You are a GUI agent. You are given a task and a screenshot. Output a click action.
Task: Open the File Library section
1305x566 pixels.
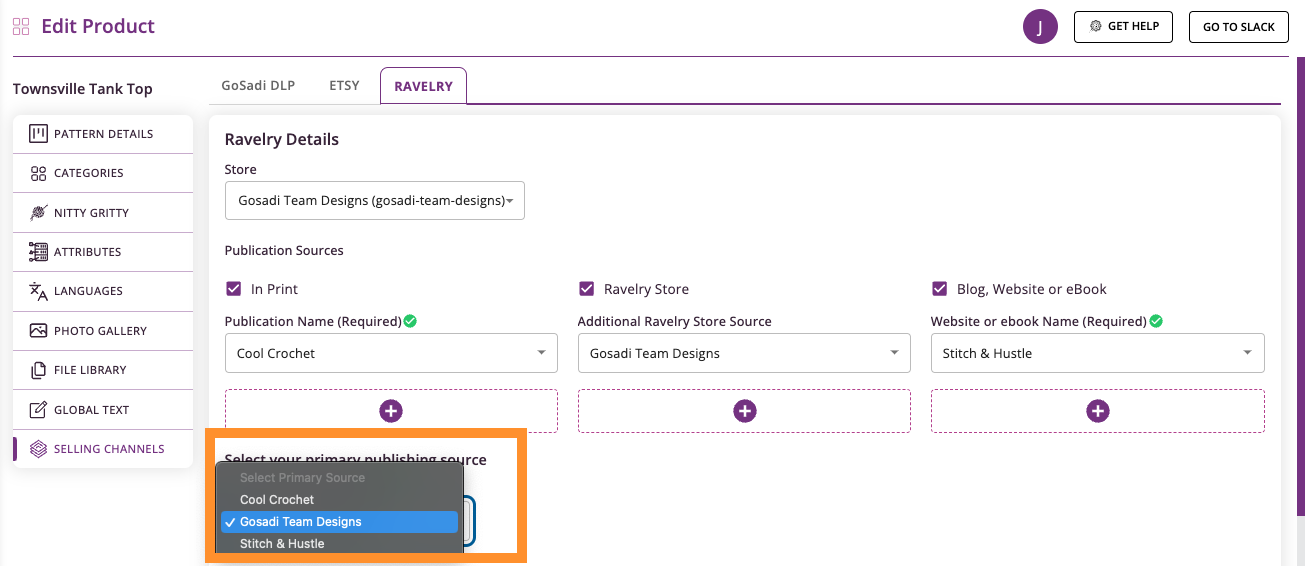pos(103,370)
